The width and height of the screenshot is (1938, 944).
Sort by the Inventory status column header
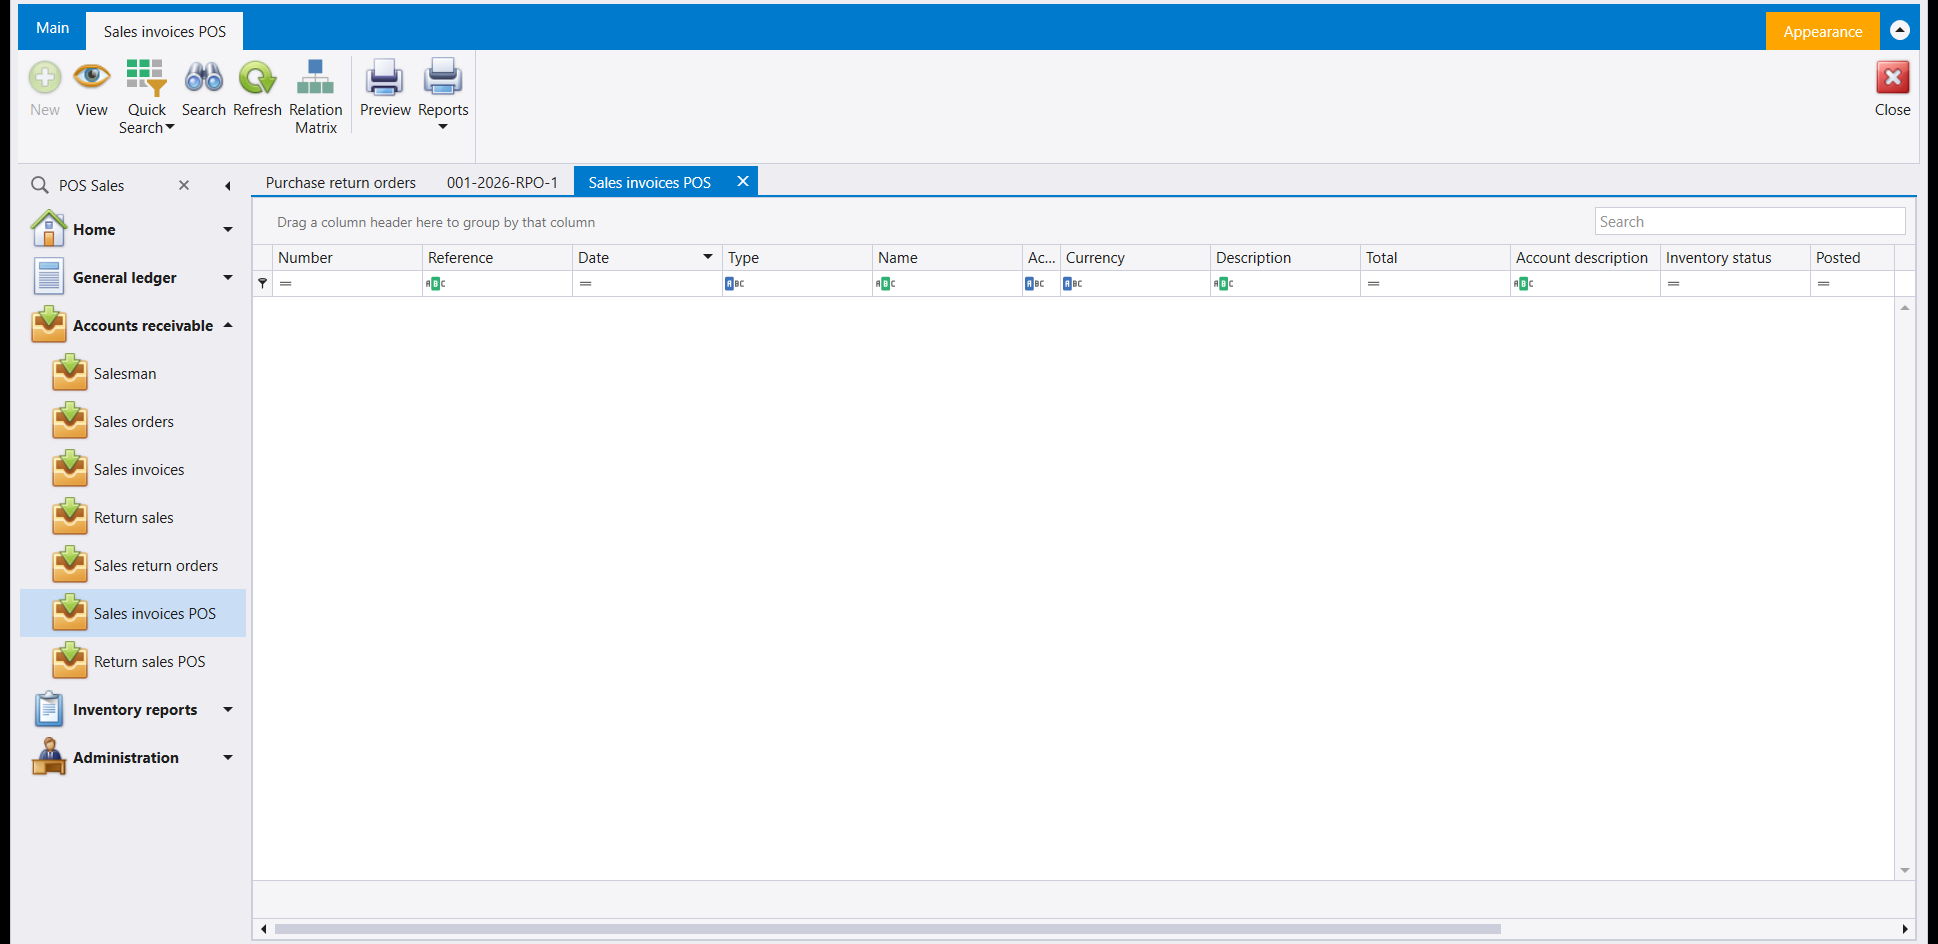(x=1735, y=257)
